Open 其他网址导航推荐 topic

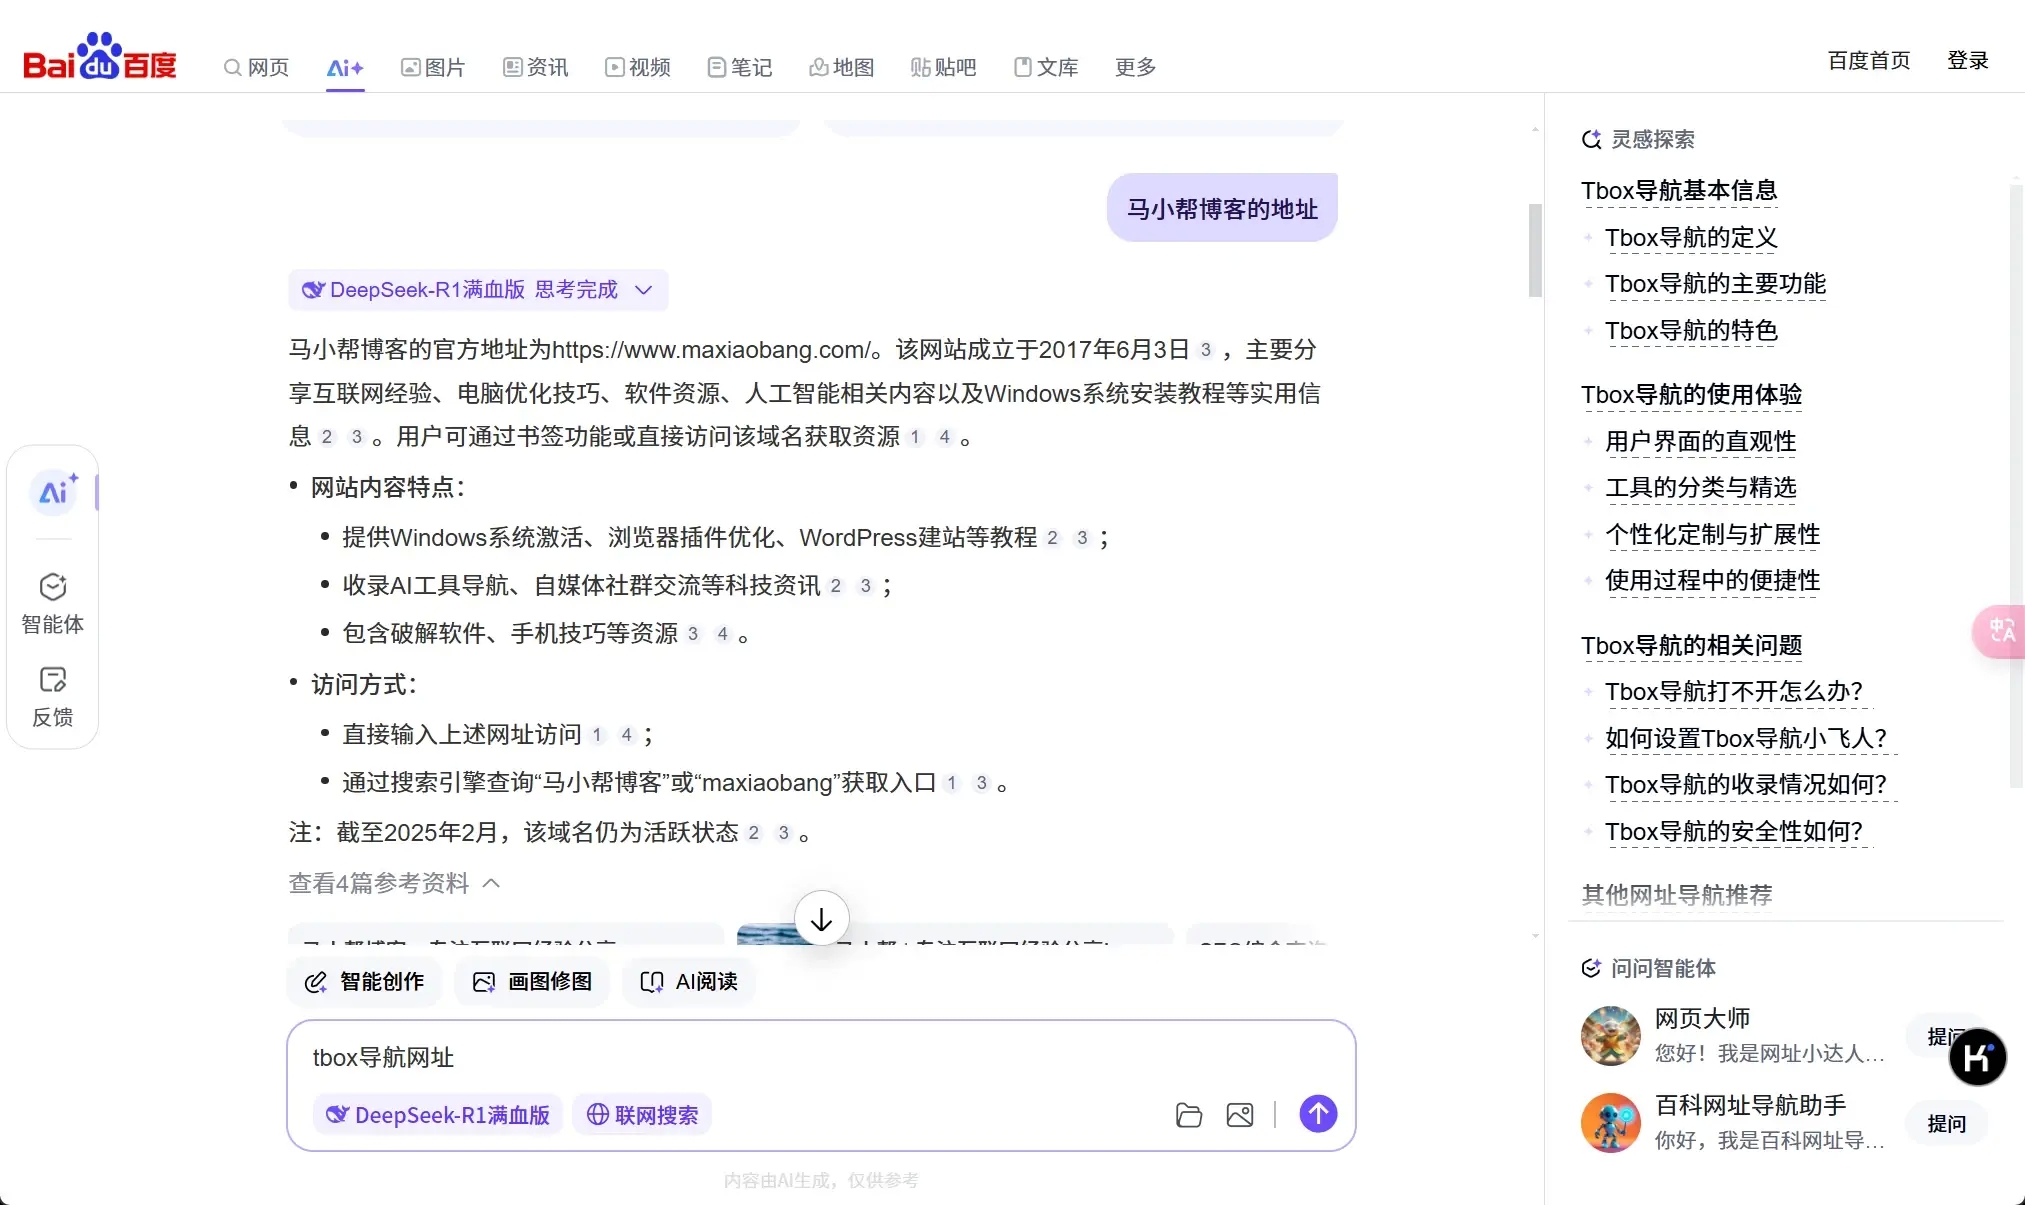[x=1676, y=895]
